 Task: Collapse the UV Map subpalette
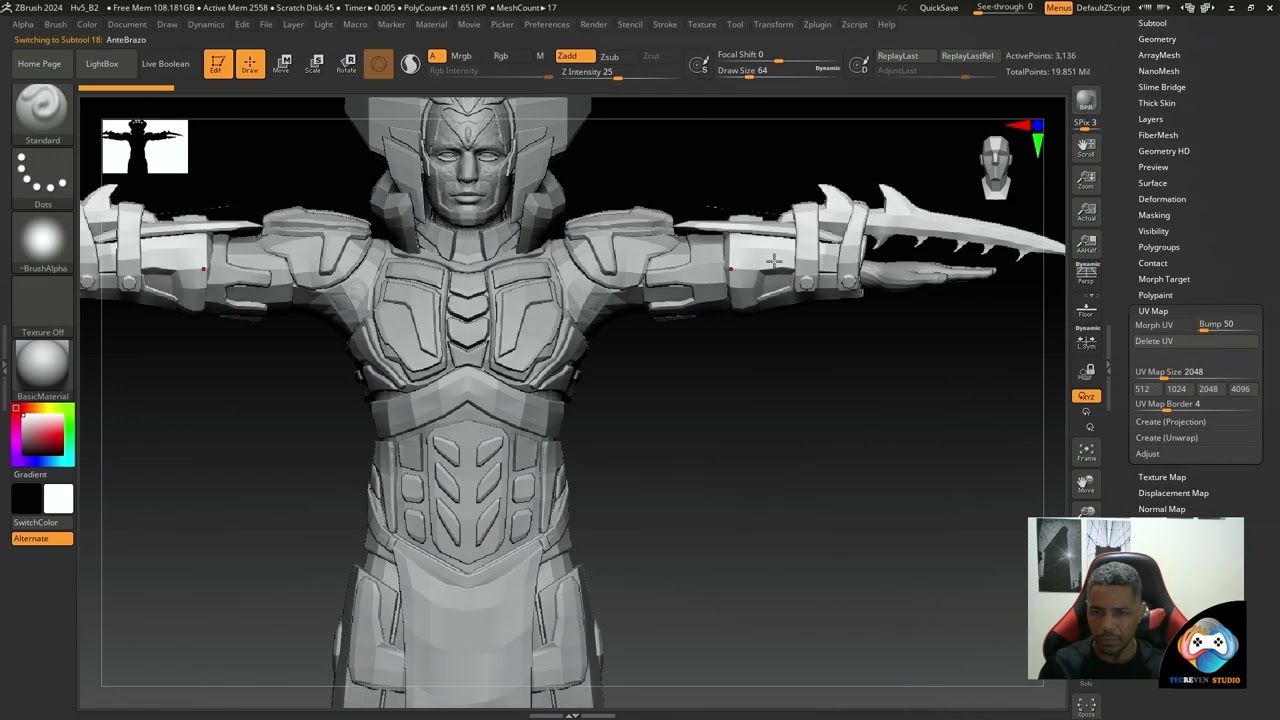pyautogui.click(x=1153, y=311)
